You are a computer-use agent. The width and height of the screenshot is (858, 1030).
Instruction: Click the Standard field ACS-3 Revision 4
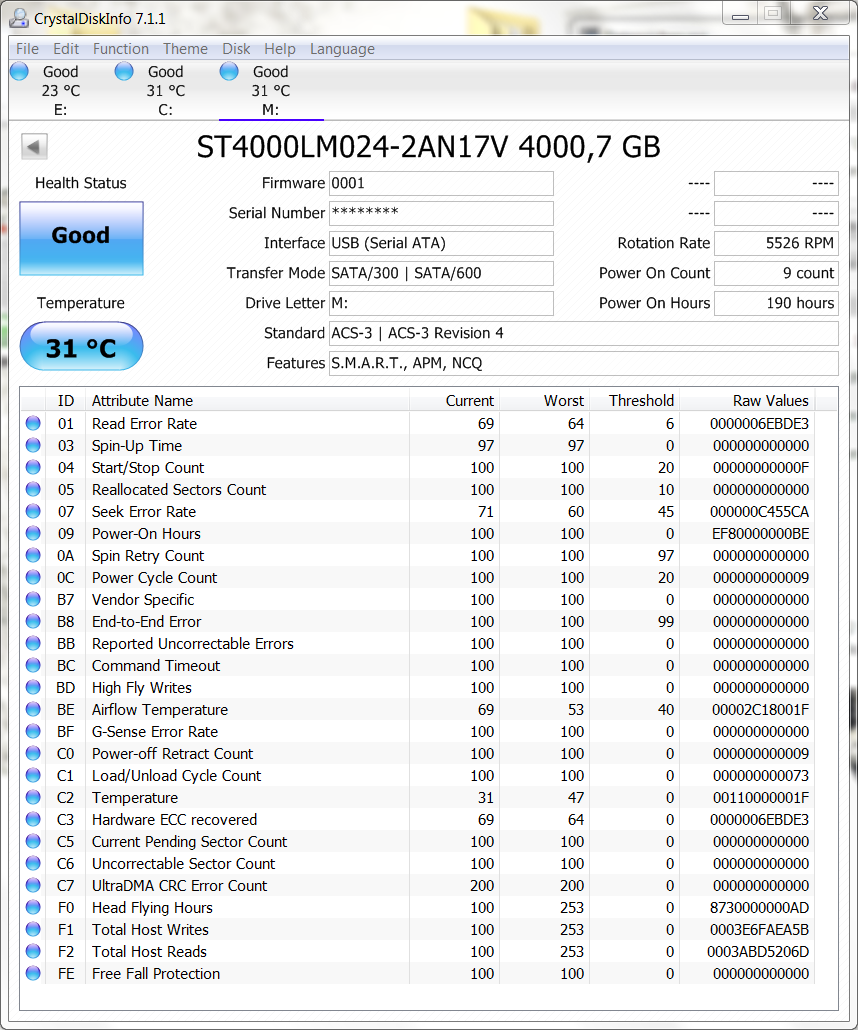[583, 333]
